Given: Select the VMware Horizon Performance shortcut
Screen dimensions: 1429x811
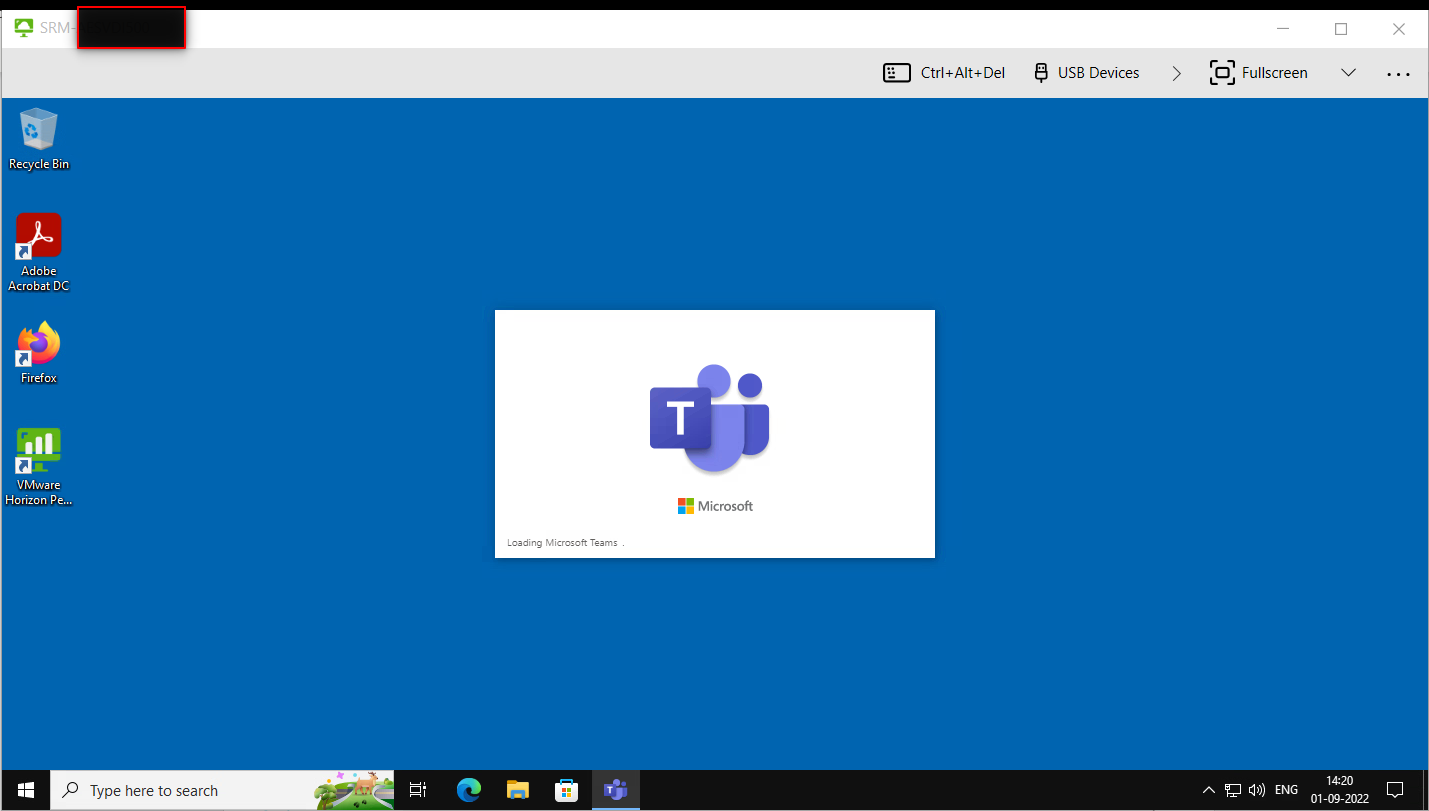Looking at the screenshot, I should click(39, 467).
